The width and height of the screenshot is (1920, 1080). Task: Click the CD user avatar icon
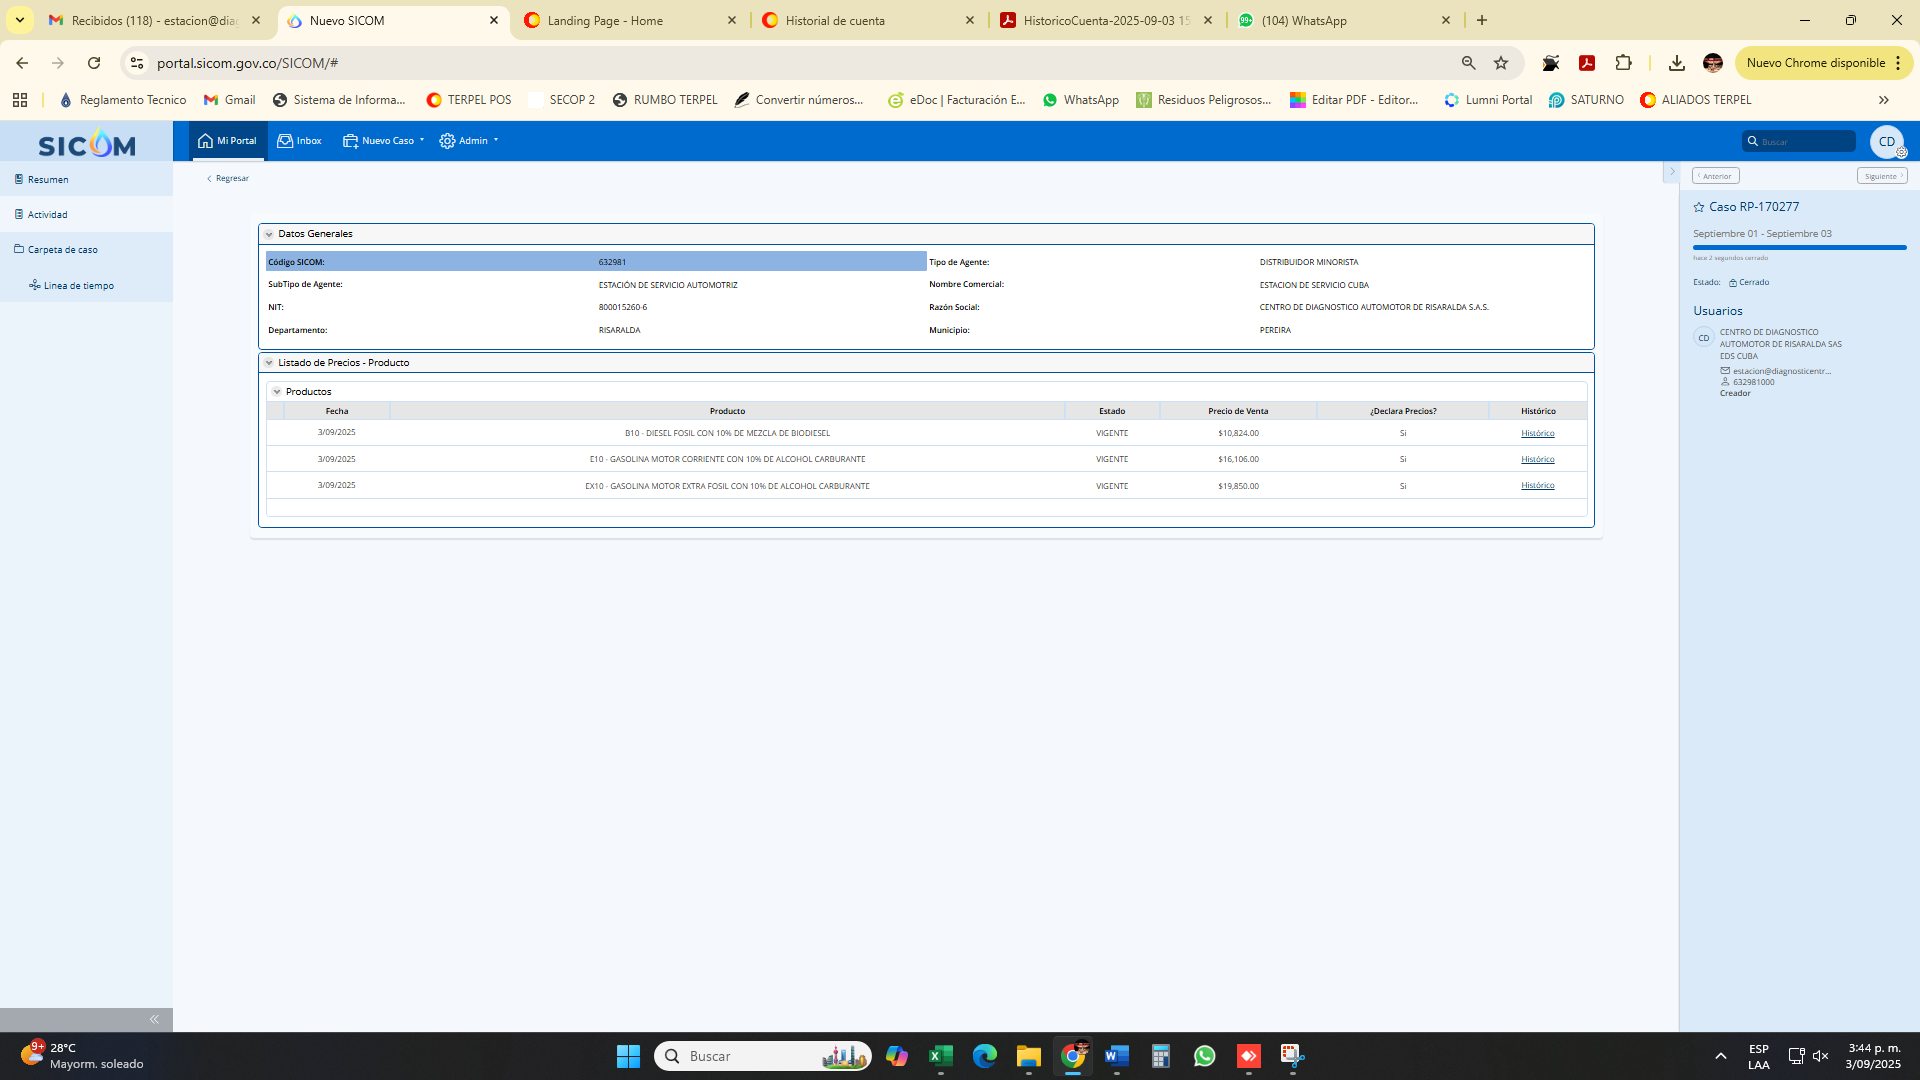pos(1886,141)
